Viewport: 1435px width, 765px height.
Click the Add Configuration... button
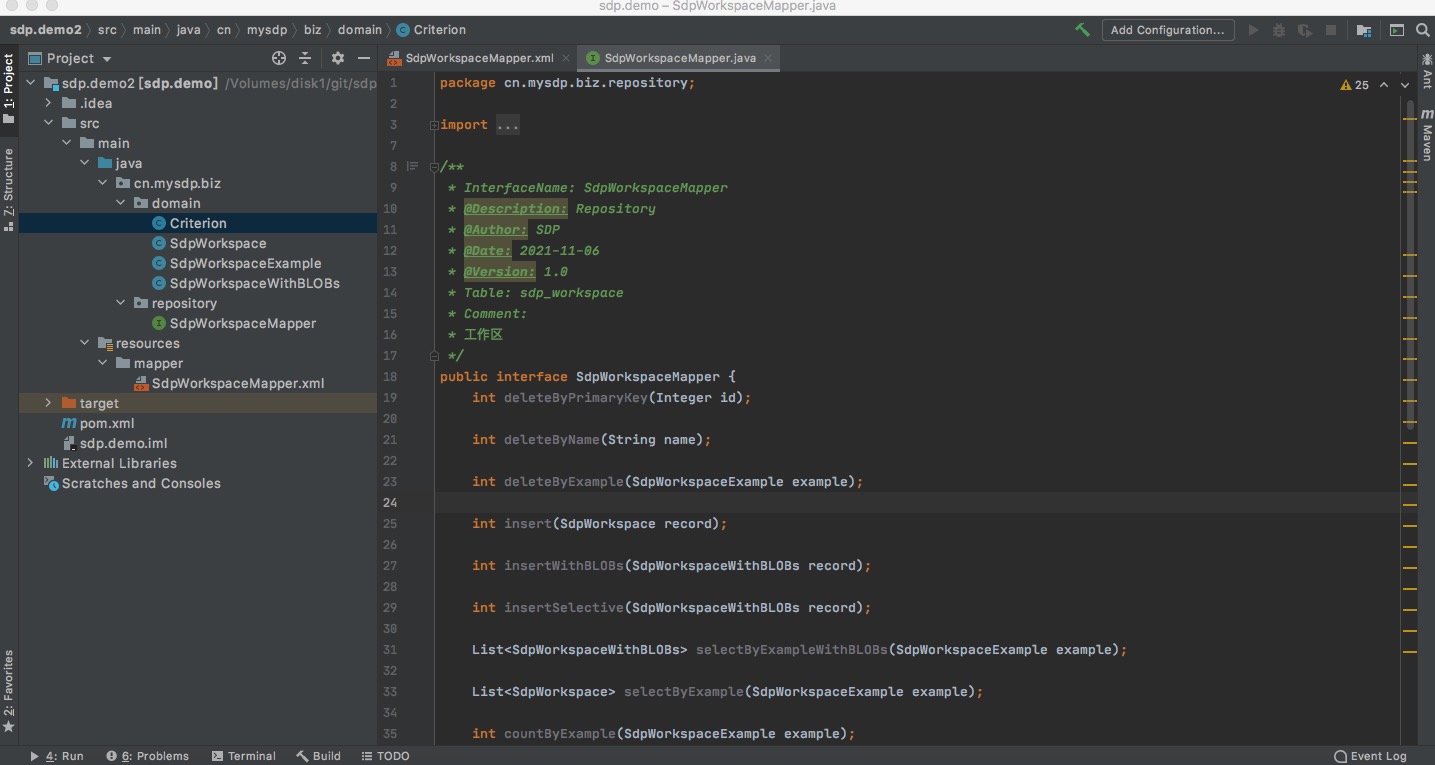tap(1168, 30)
